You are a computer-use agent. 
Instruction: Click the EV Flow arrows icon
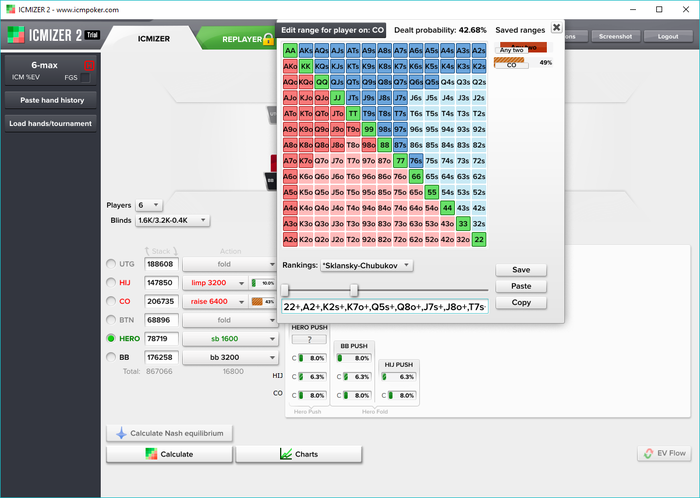pos(649,453)
